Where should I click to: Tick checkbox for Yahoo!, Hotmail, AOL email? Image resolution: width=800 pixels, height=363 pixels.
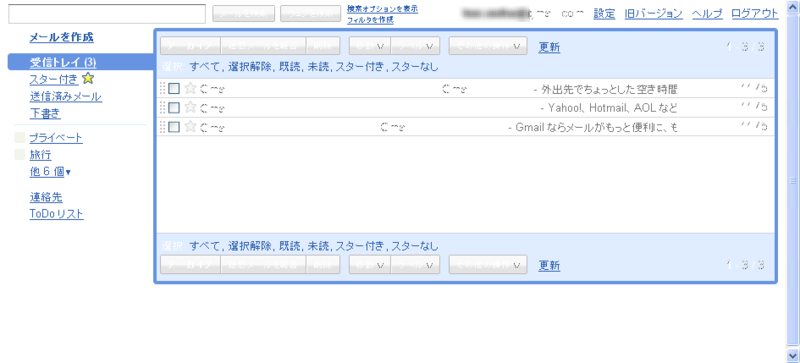[x=174, y=108]
